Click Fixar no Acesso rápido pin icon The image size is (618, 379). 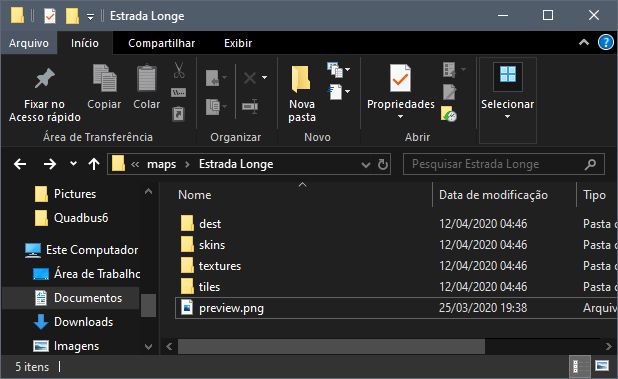point(45,78)
